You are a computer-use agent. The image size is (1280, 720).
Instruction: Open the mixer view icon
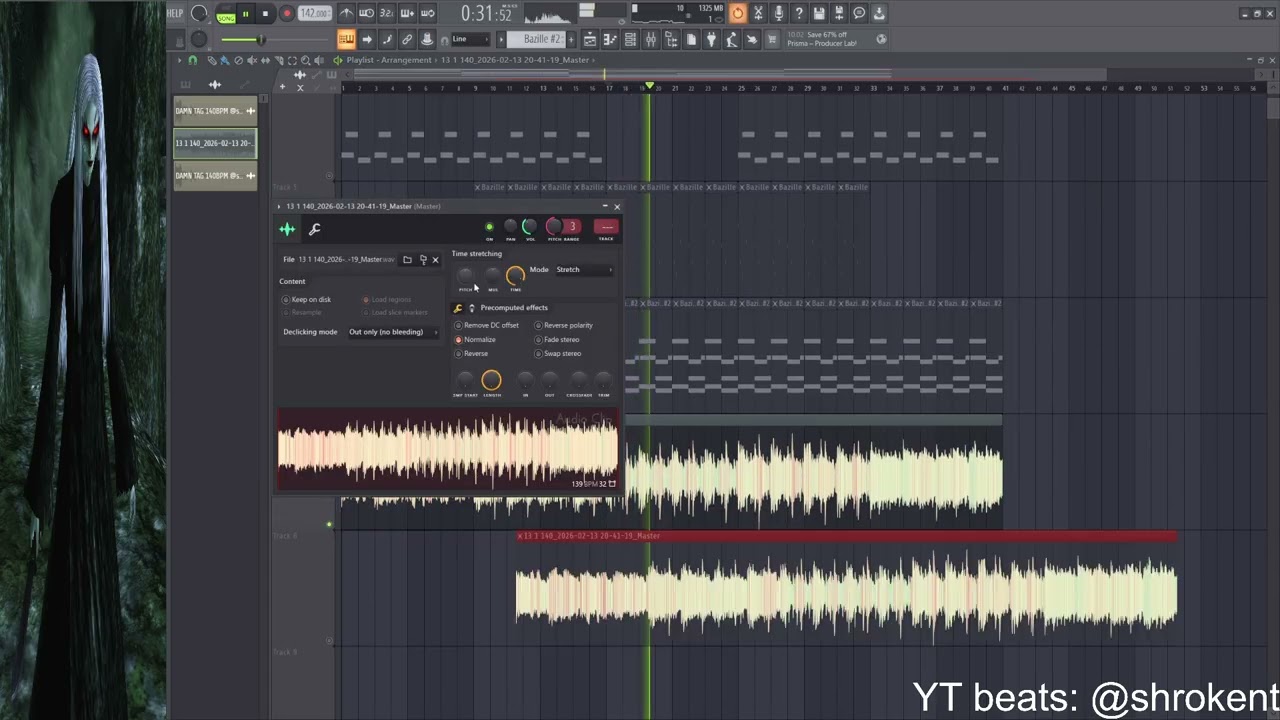click(650, 39)
